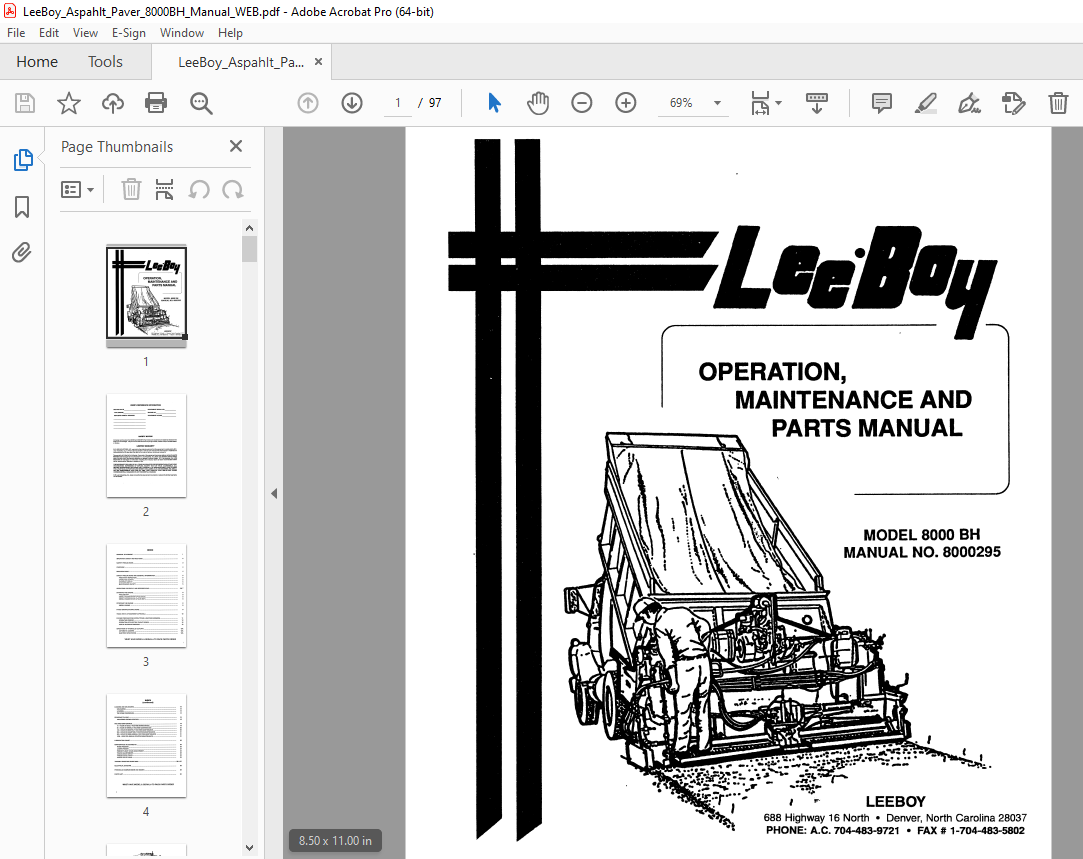1083x859 pixels.
Task: Open the File menu
Action: 16,32
